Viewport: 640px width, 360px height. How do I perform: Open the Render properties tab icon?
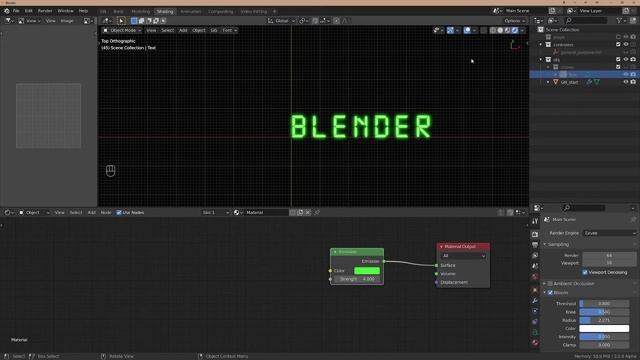tap(535, 234)
